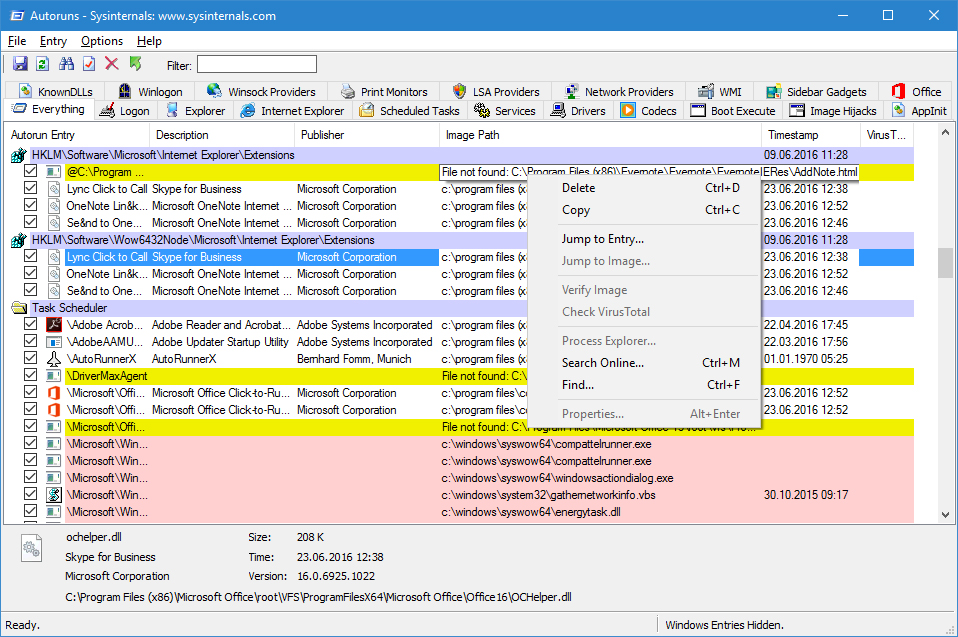Select the Task Scheduler group row
Screen dimensions: 958x637
(x=462, y=308)
